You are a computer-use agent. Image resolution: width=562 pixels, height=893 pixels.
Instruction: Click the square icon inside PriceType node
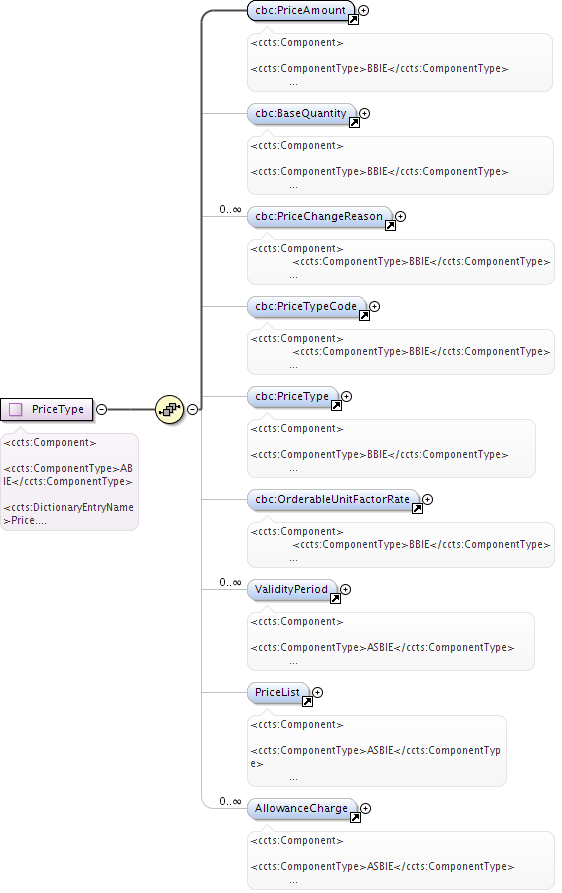pos(16,409)
